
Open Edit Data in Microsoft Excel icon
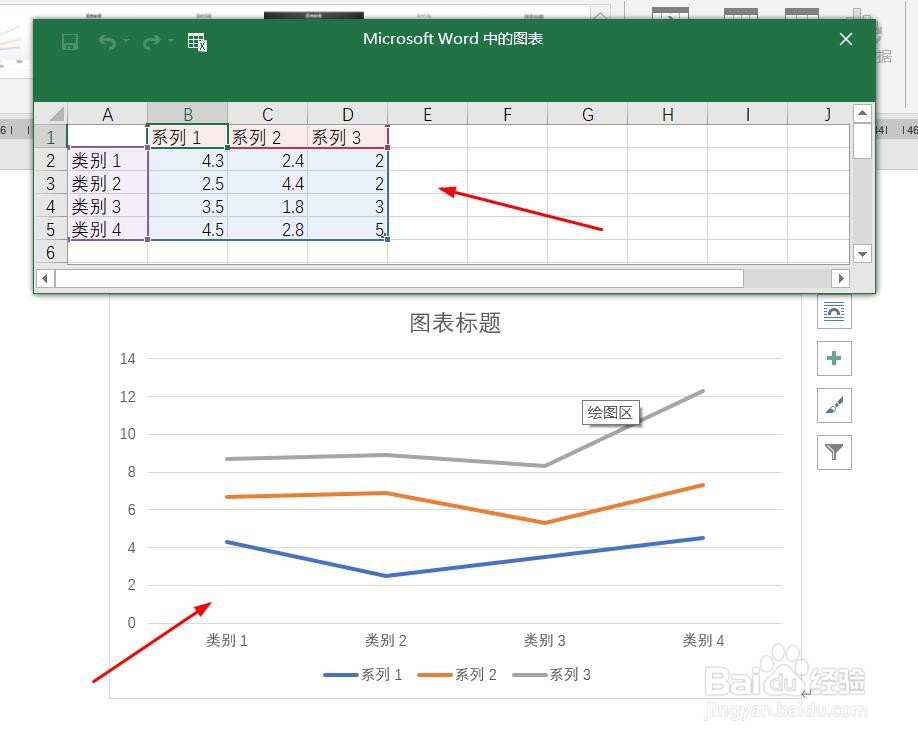point(197,42)
